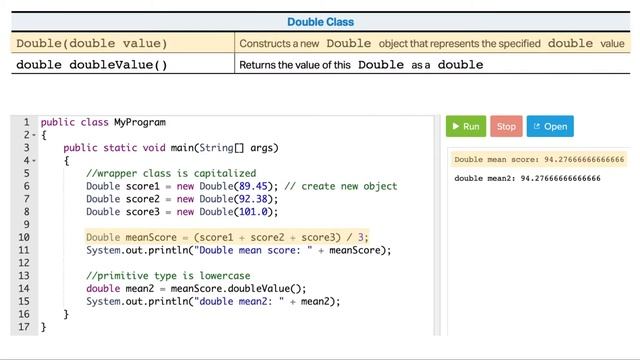The height and width of the screenshot is (360, 640).
Task: Click the 'double mean2 = meanScore.doubleValue()' line
Action: [196, 289]
